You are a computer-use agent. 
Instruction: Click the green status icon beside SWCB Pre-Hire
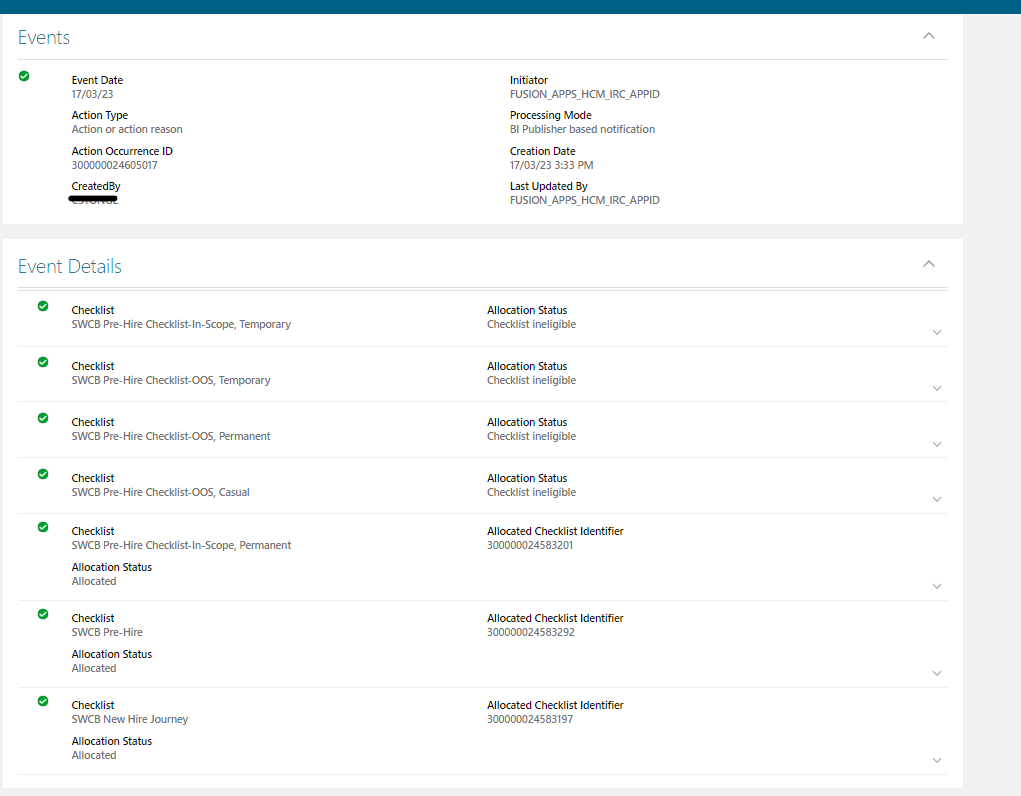[42, 613]
